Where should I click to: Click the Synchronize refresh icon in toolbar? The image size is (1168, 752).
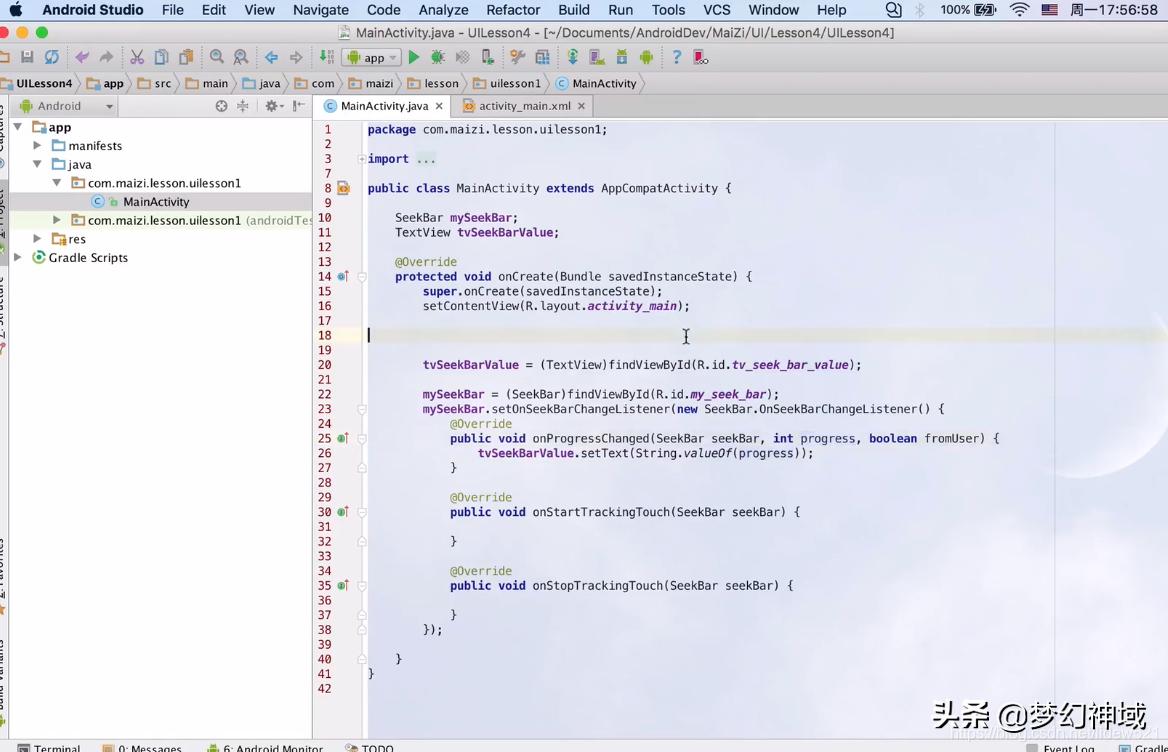pyautogui.click(x=51, y=58)
